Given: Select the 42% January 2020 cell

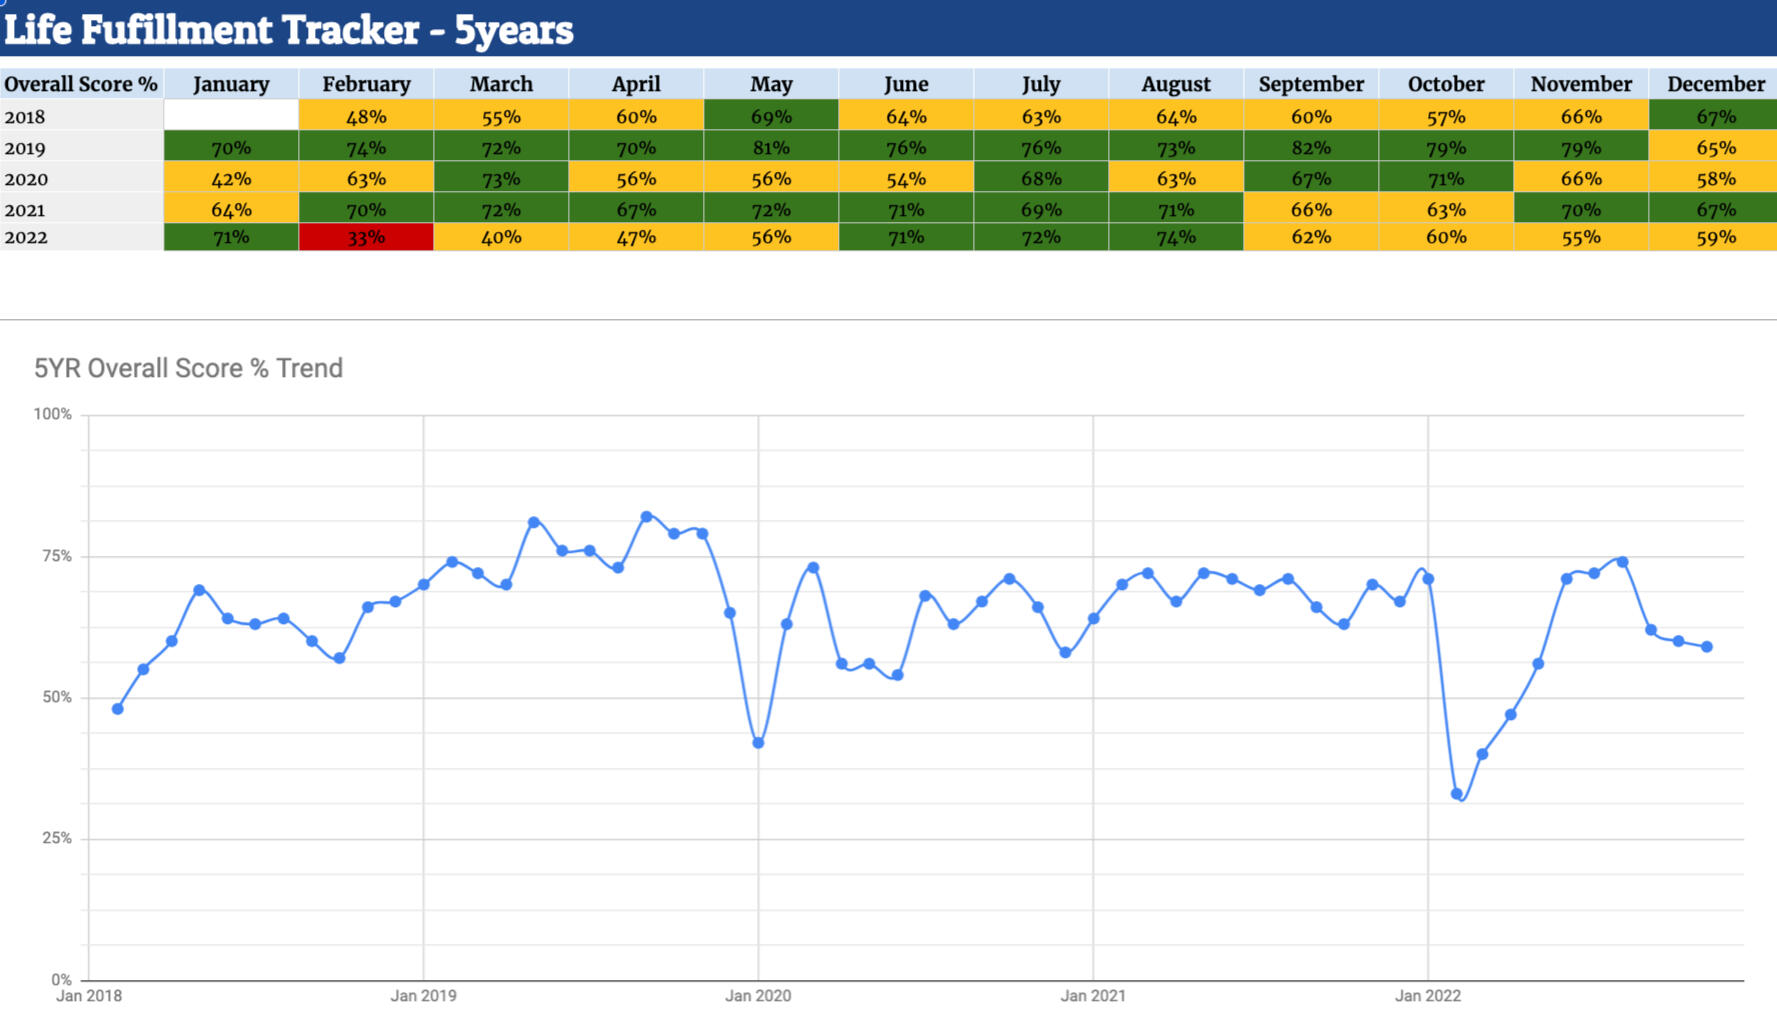Looking at the screenshot, I should (231, 179).
